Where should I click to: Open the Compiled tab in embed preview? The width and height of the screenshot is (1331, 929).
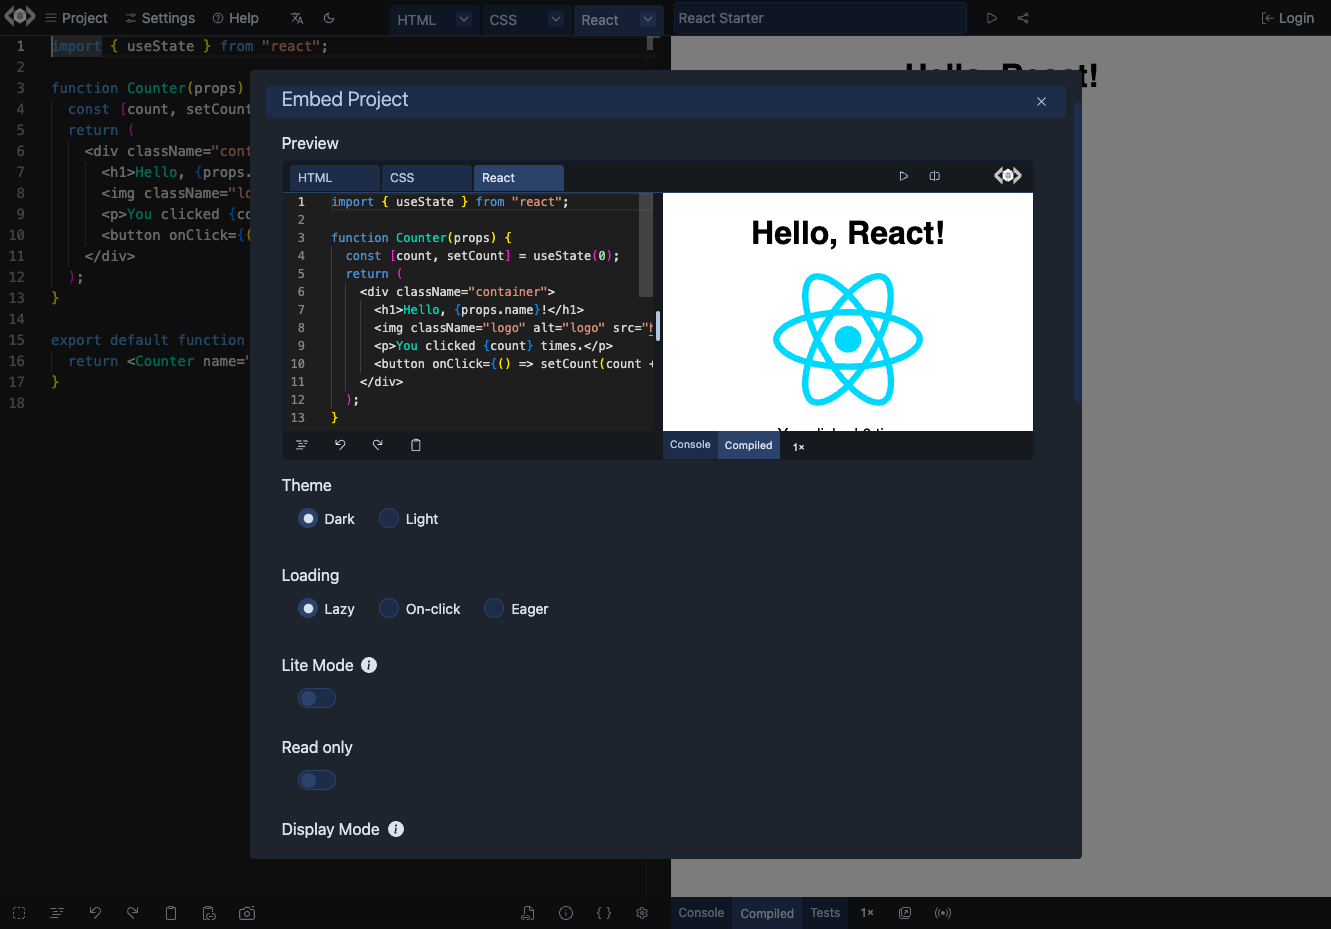[748, 445]
